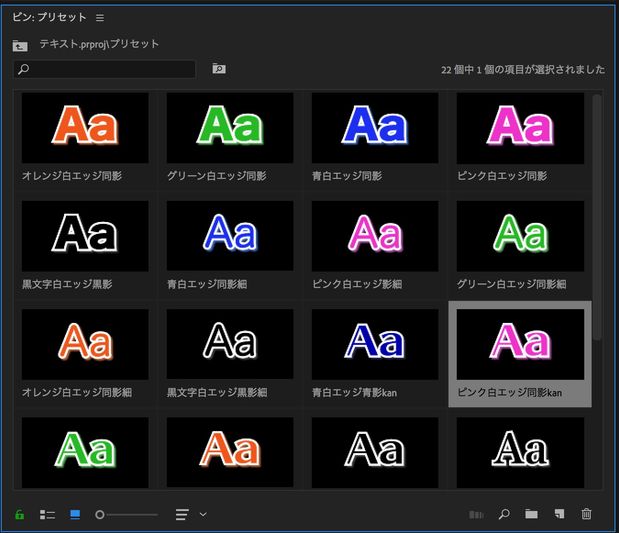Image resolution: width=619 pixels, height=533 pixels.
Task: Select 青白エッジ同影細 preset thumbnail
Action: (x=230, y=236)
